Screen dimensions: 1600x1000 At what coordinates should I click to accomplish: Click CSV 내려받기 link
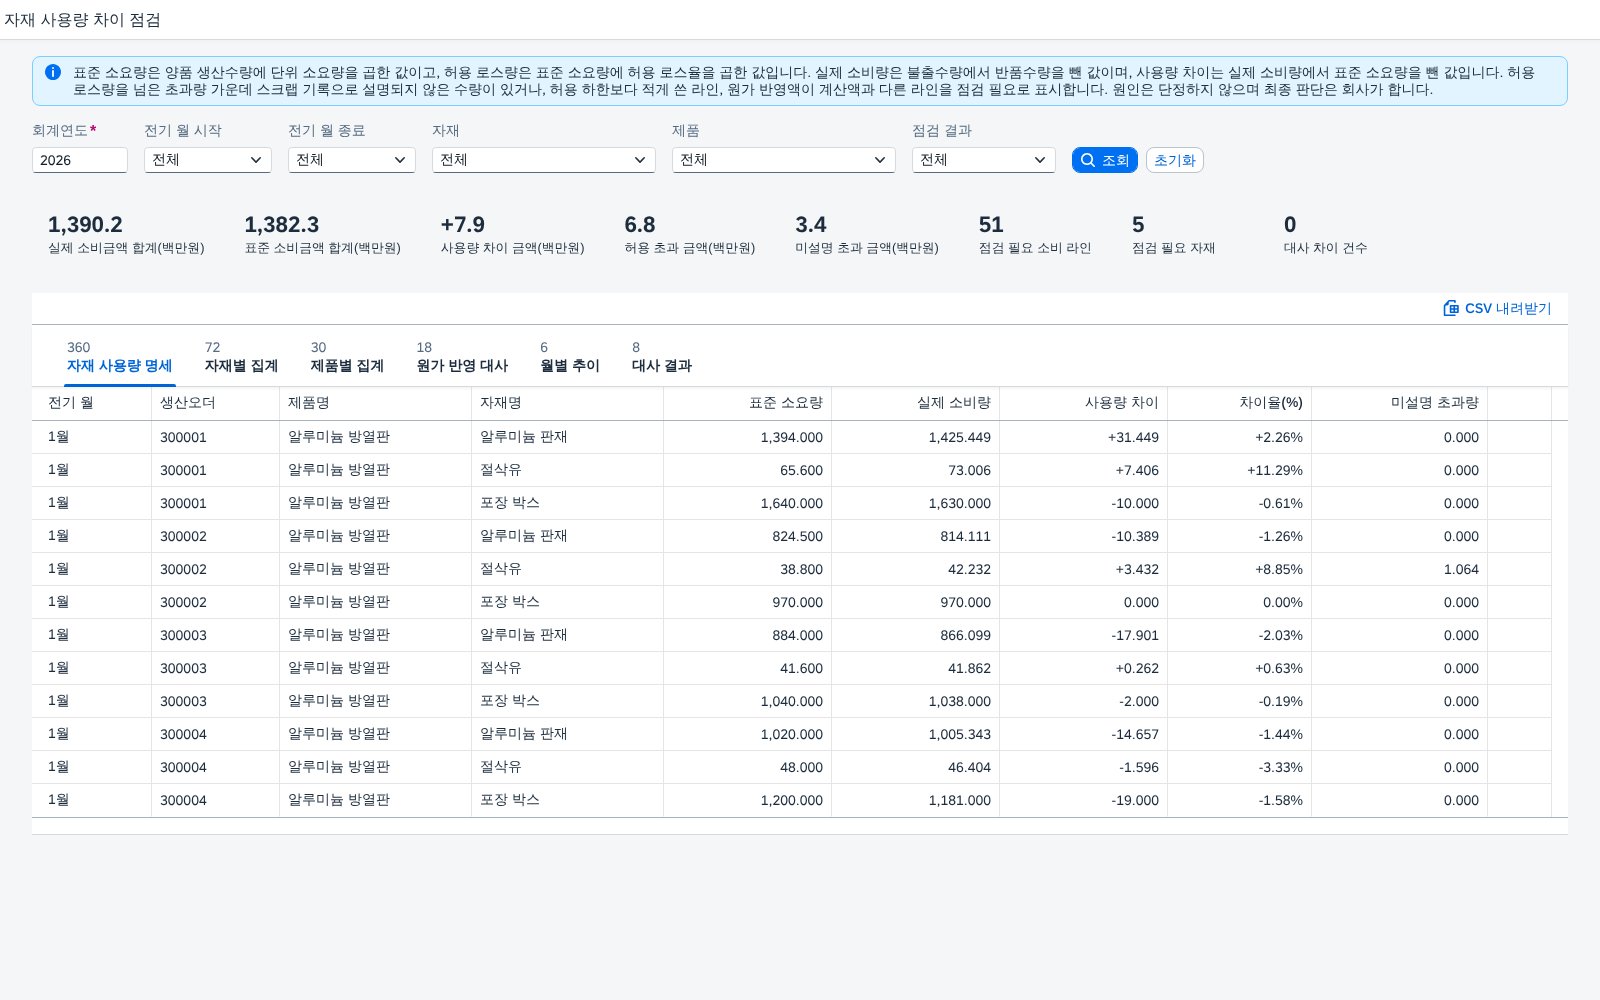[x=1497, y=308]
